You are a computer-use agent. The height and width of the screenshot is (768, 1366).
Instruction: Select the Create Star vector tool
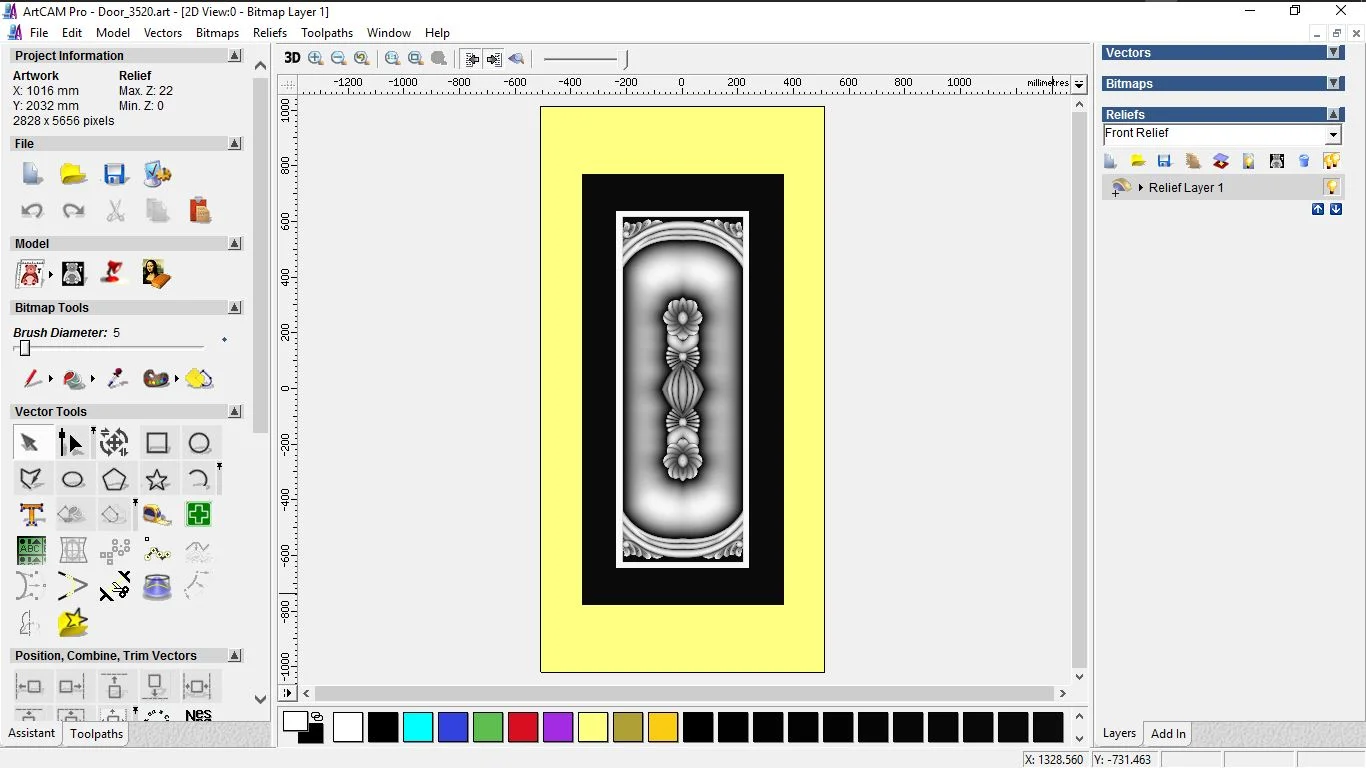[x=157, y=479]
